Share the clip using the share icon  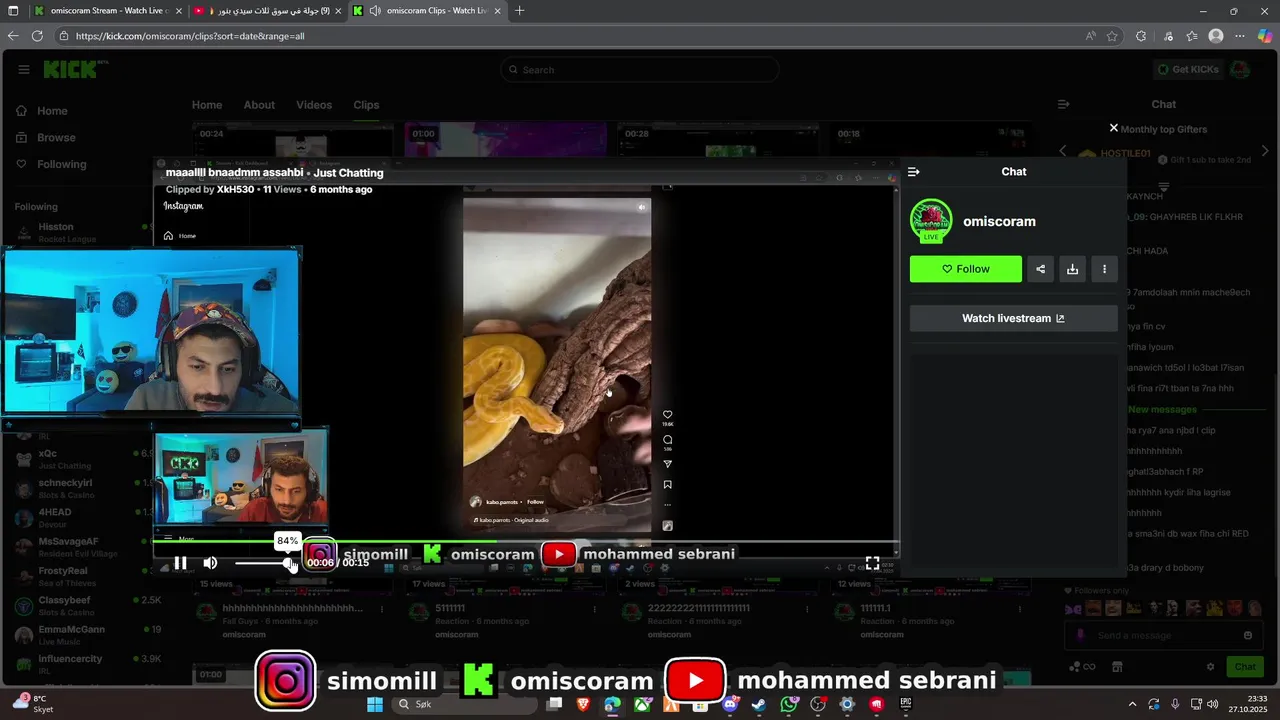[1040, 269]
